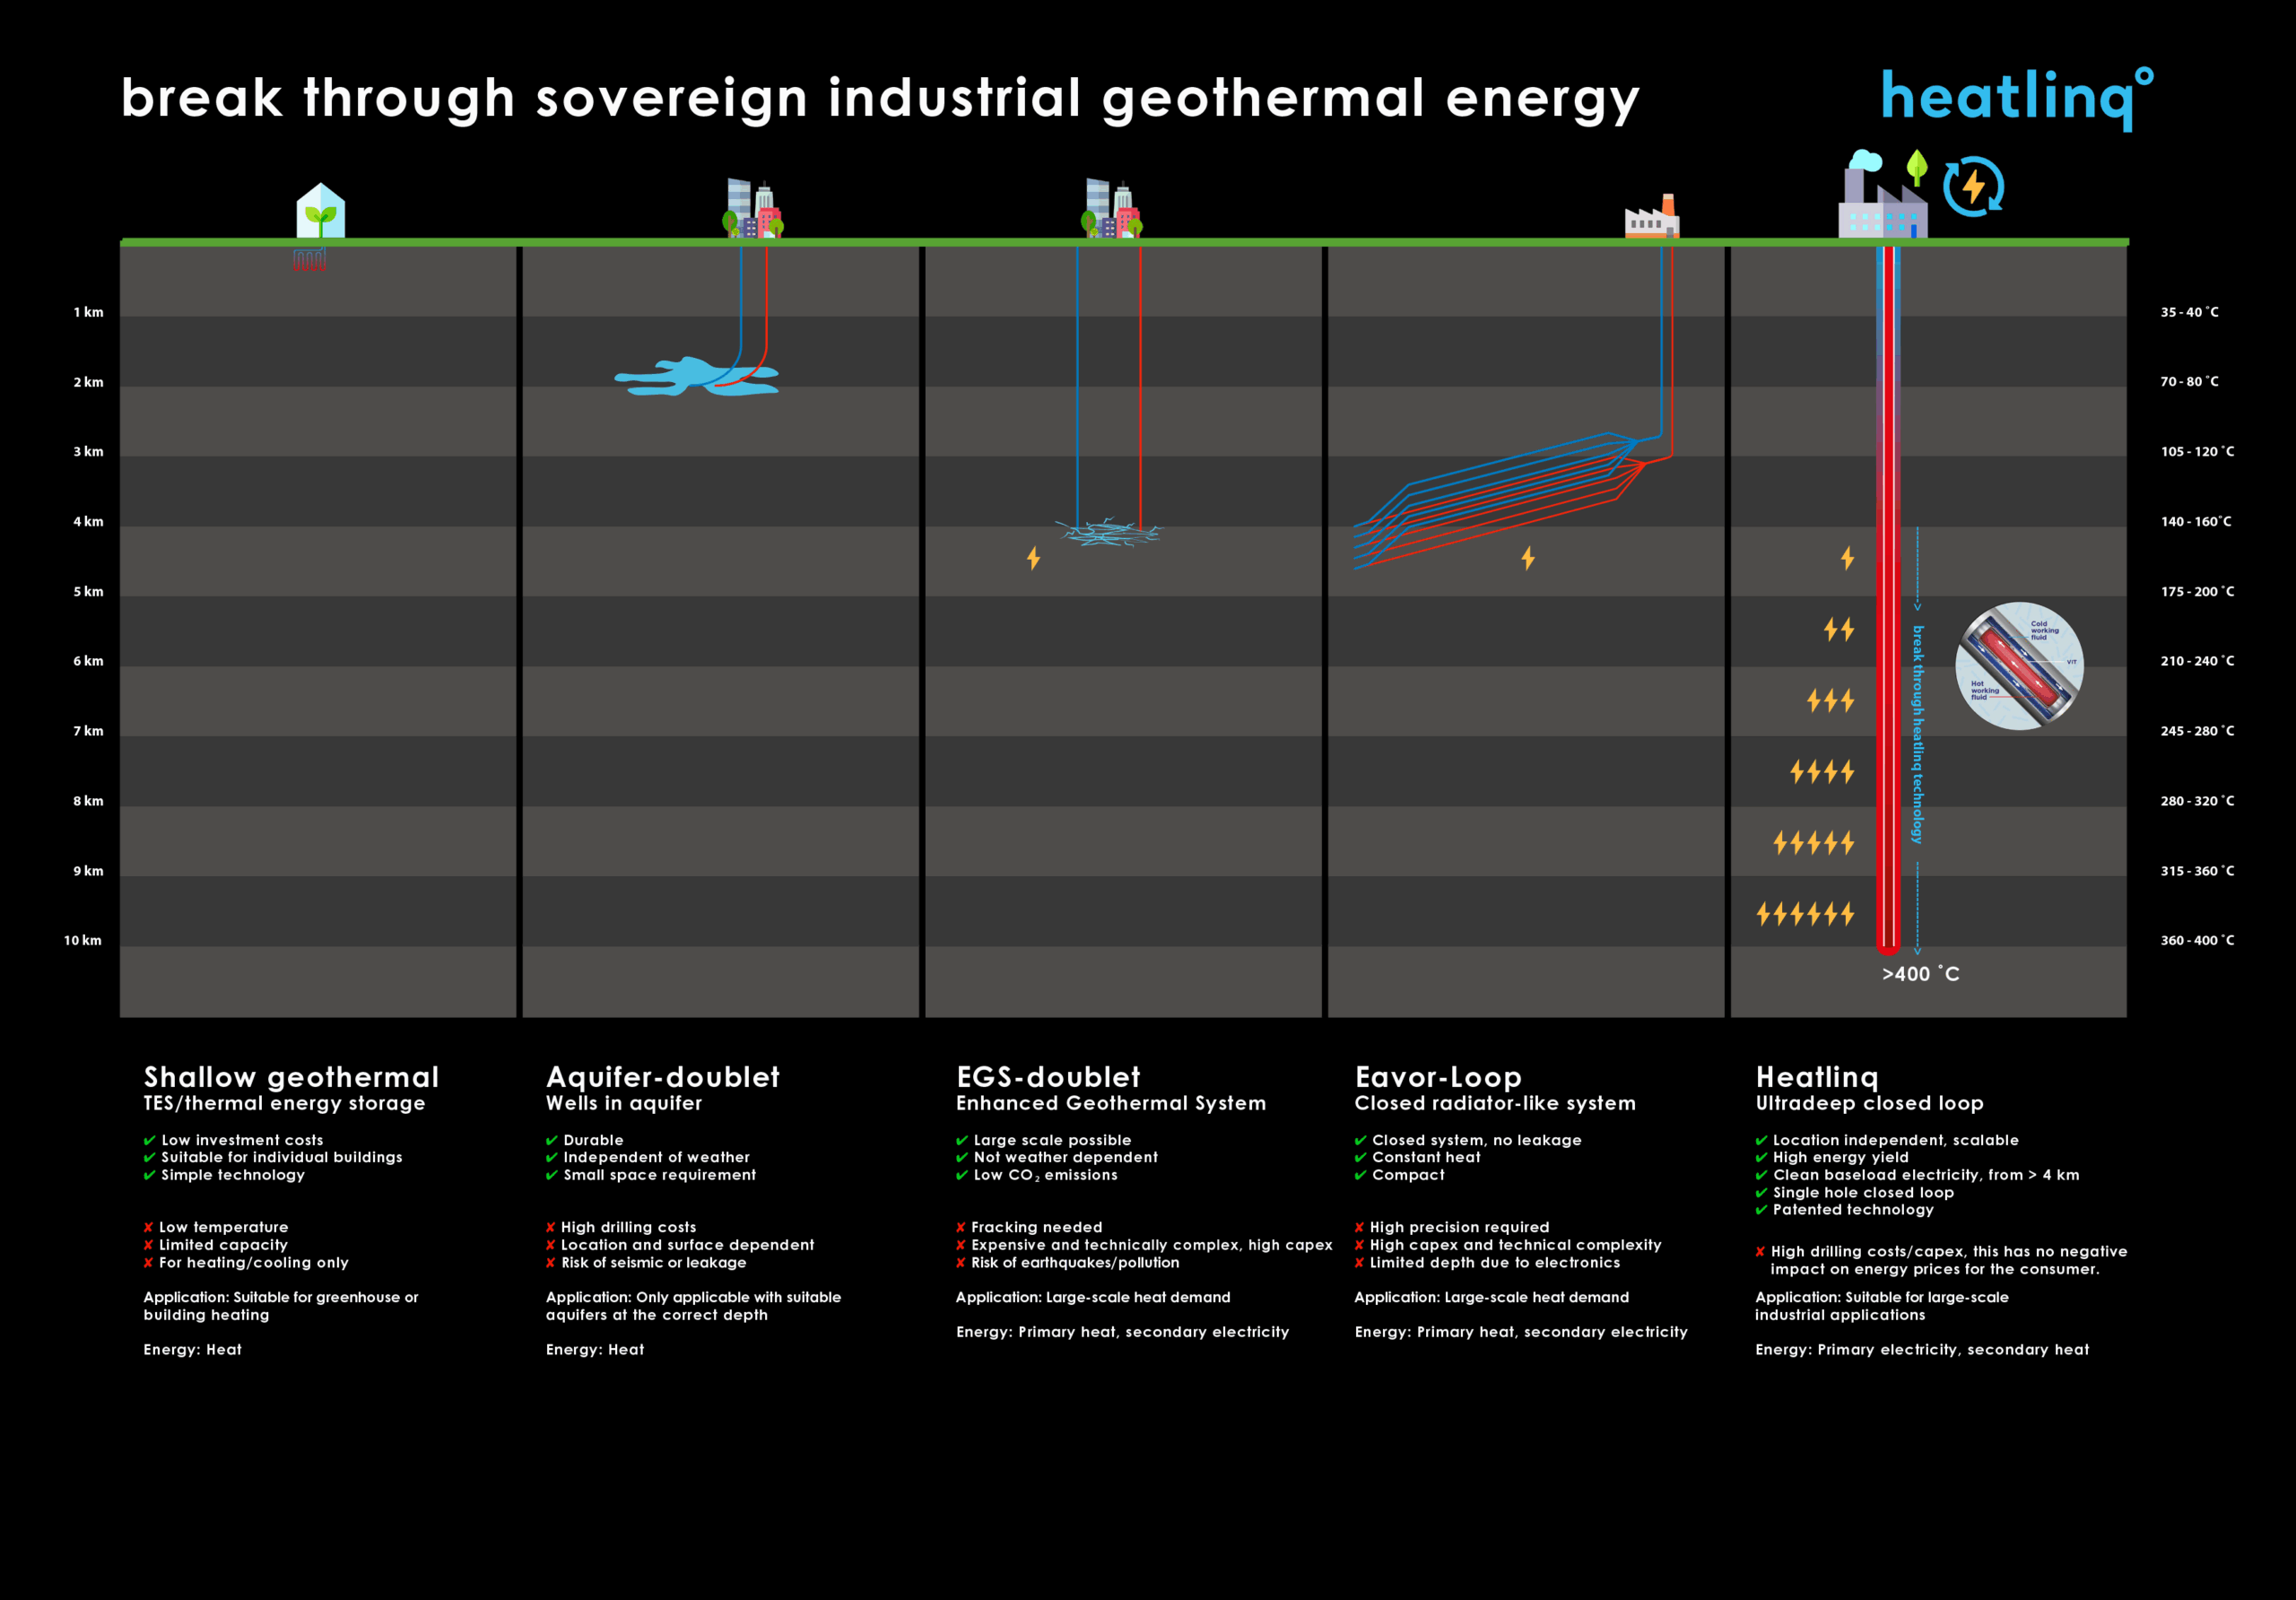Image resolution: width=2296 pixels, height=1600 pixels.
Task: Click the main title 'break through sovereign industrial geothermal energy'
Action: coord(880,99)
